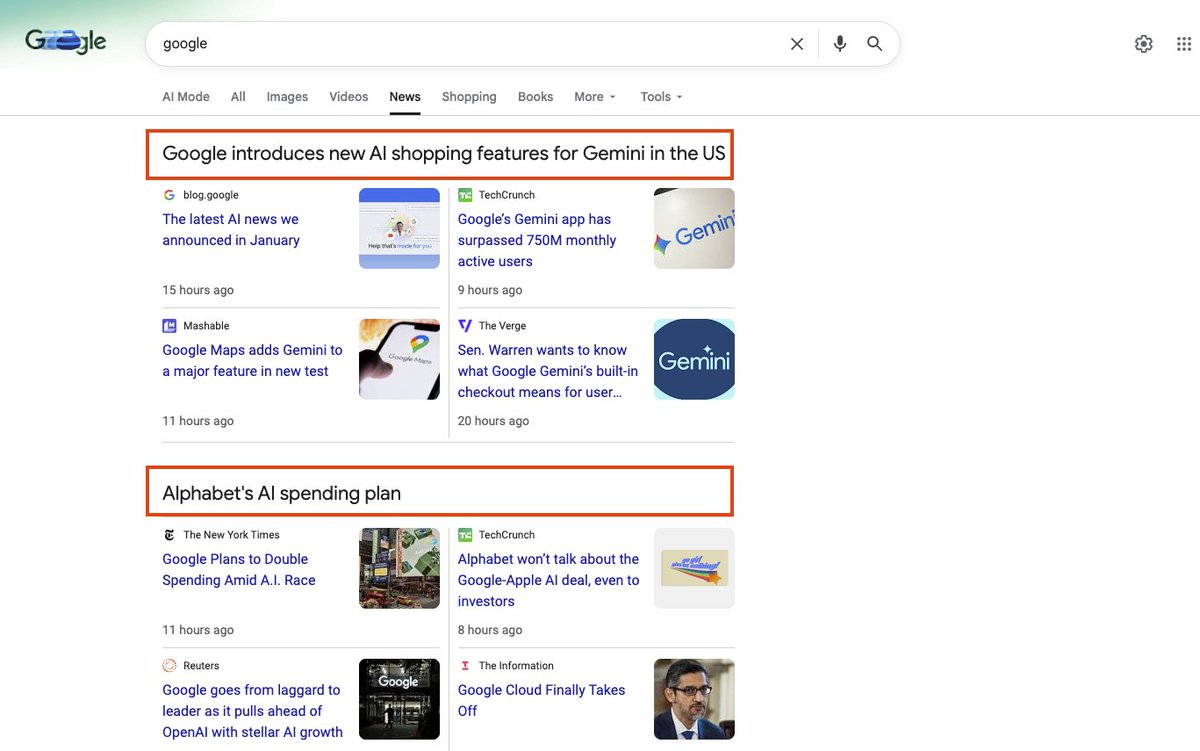Click the Mashable source icon
Screen dimensions: 1200x751
click(169, 326)
